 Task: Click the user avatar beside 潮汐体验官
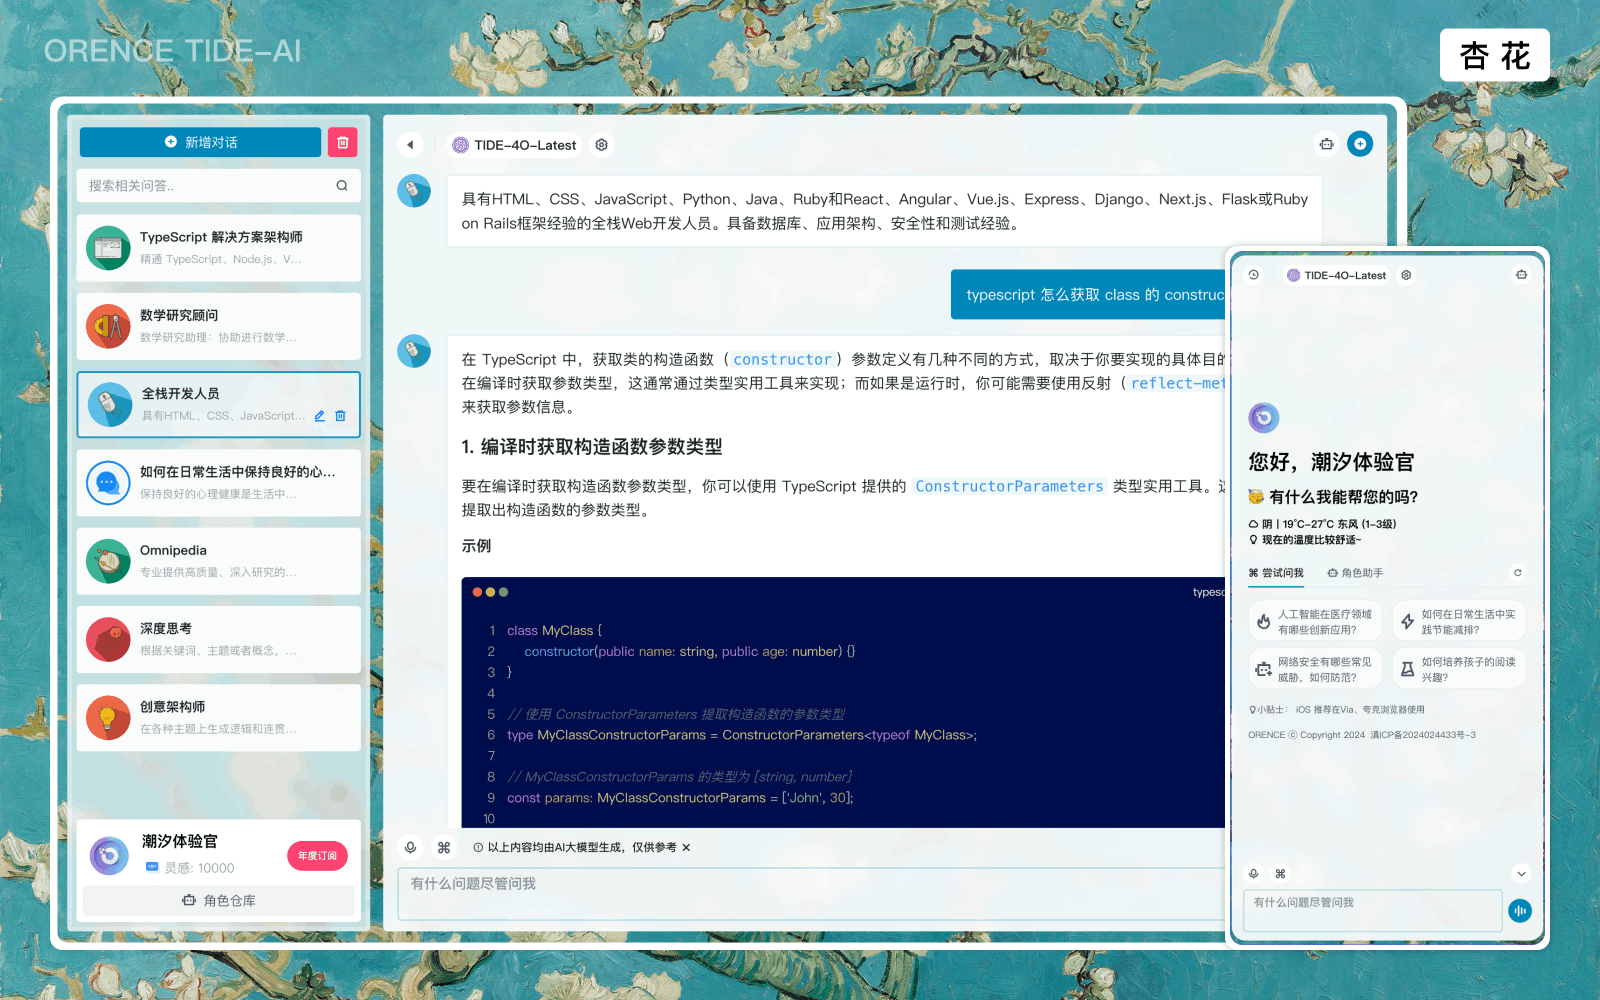[x=109, y=855]
